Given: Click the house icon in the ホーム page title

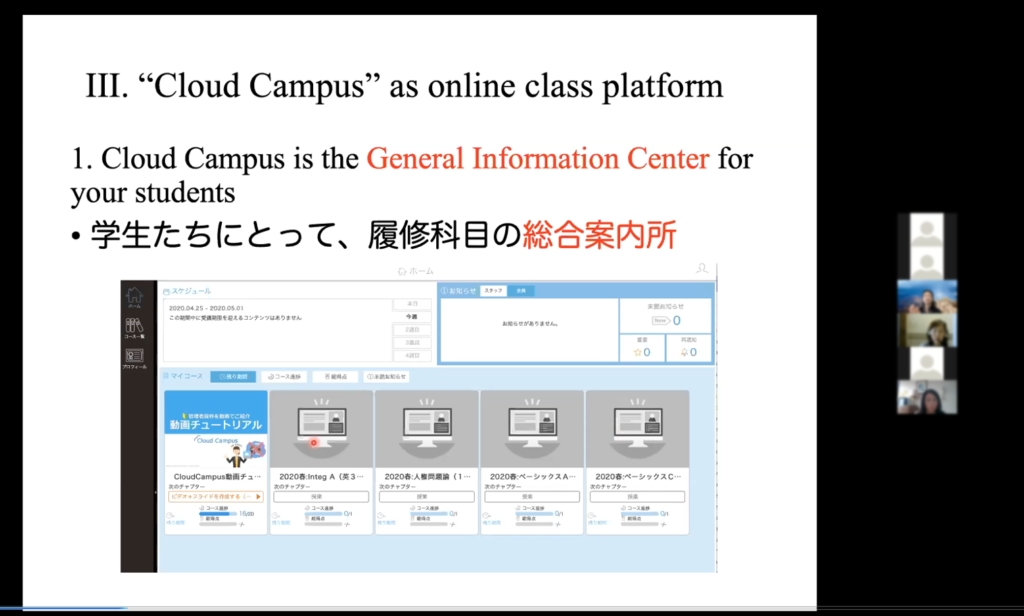Looking at the screenshot, I should point(402,271).
